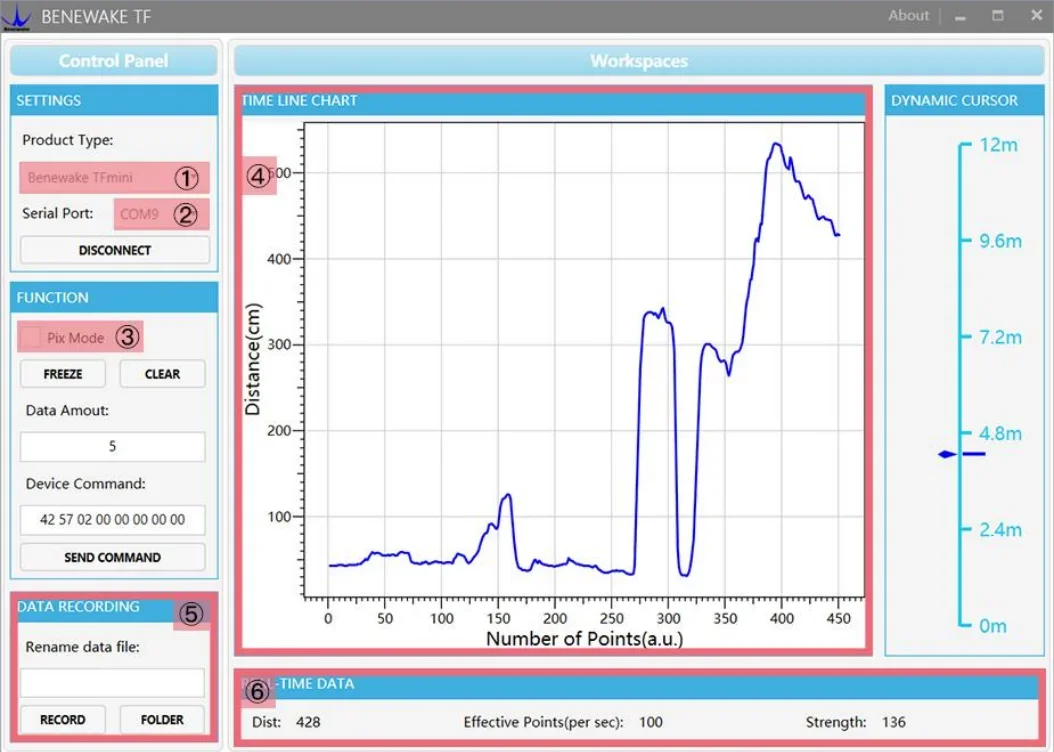This screenshot has height=752, width=1054.
Task: Click the Data Amout input field
Action: [x=112, y=446]
